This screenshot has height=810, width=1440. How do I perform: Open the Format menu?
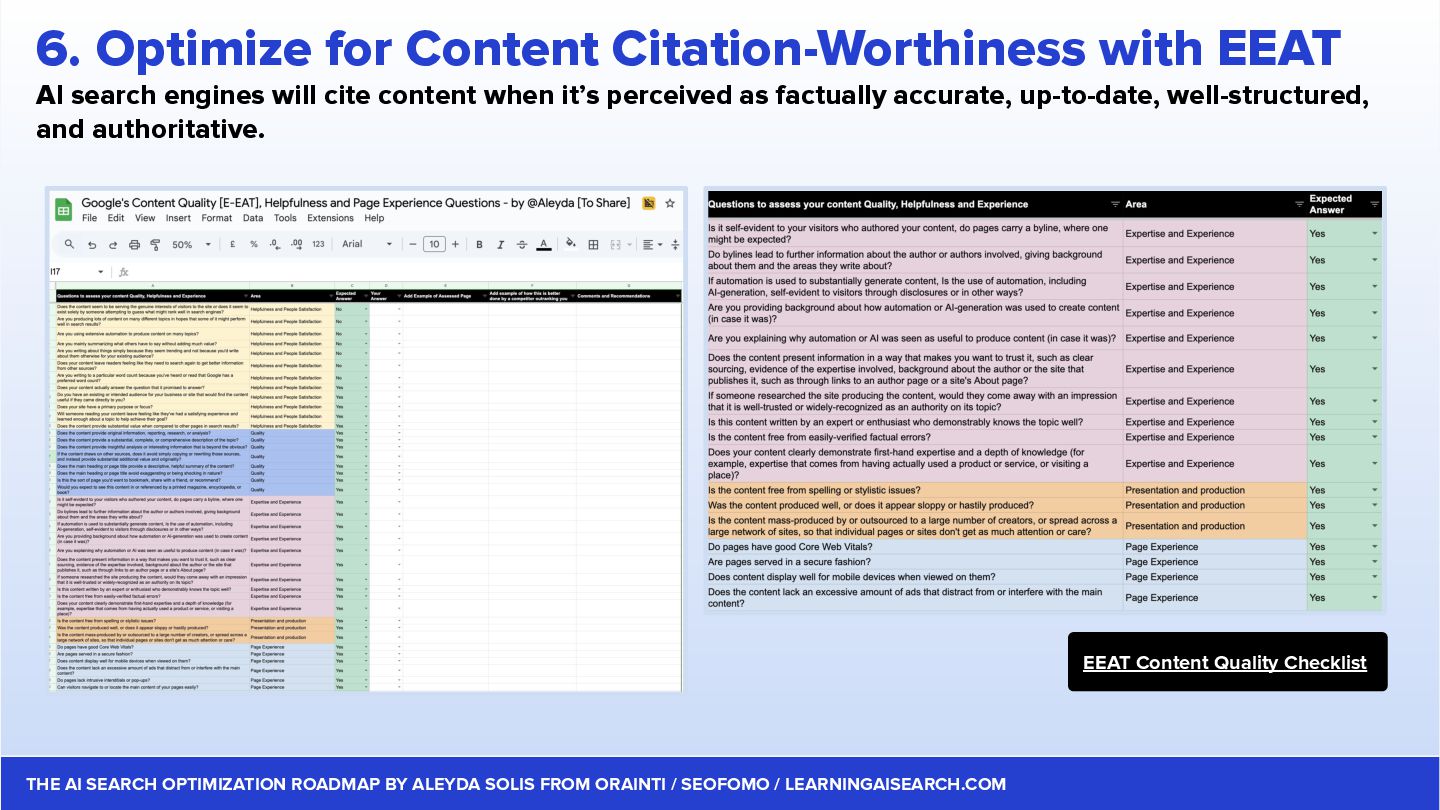(x=217, y=218)
